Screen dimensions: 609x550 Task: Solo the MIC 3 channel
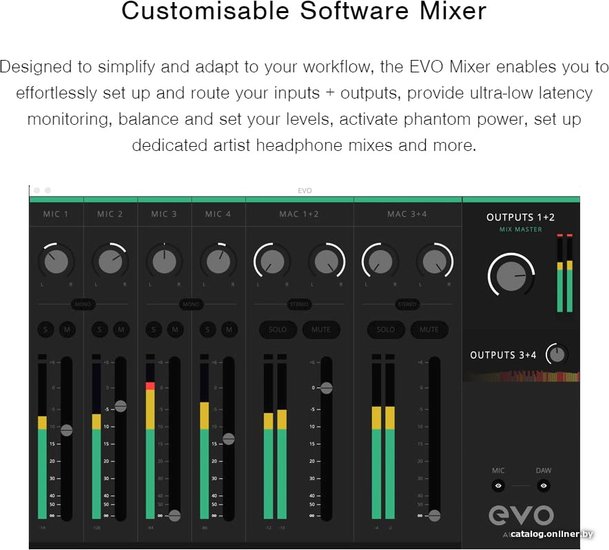click(x=153, y=330)
